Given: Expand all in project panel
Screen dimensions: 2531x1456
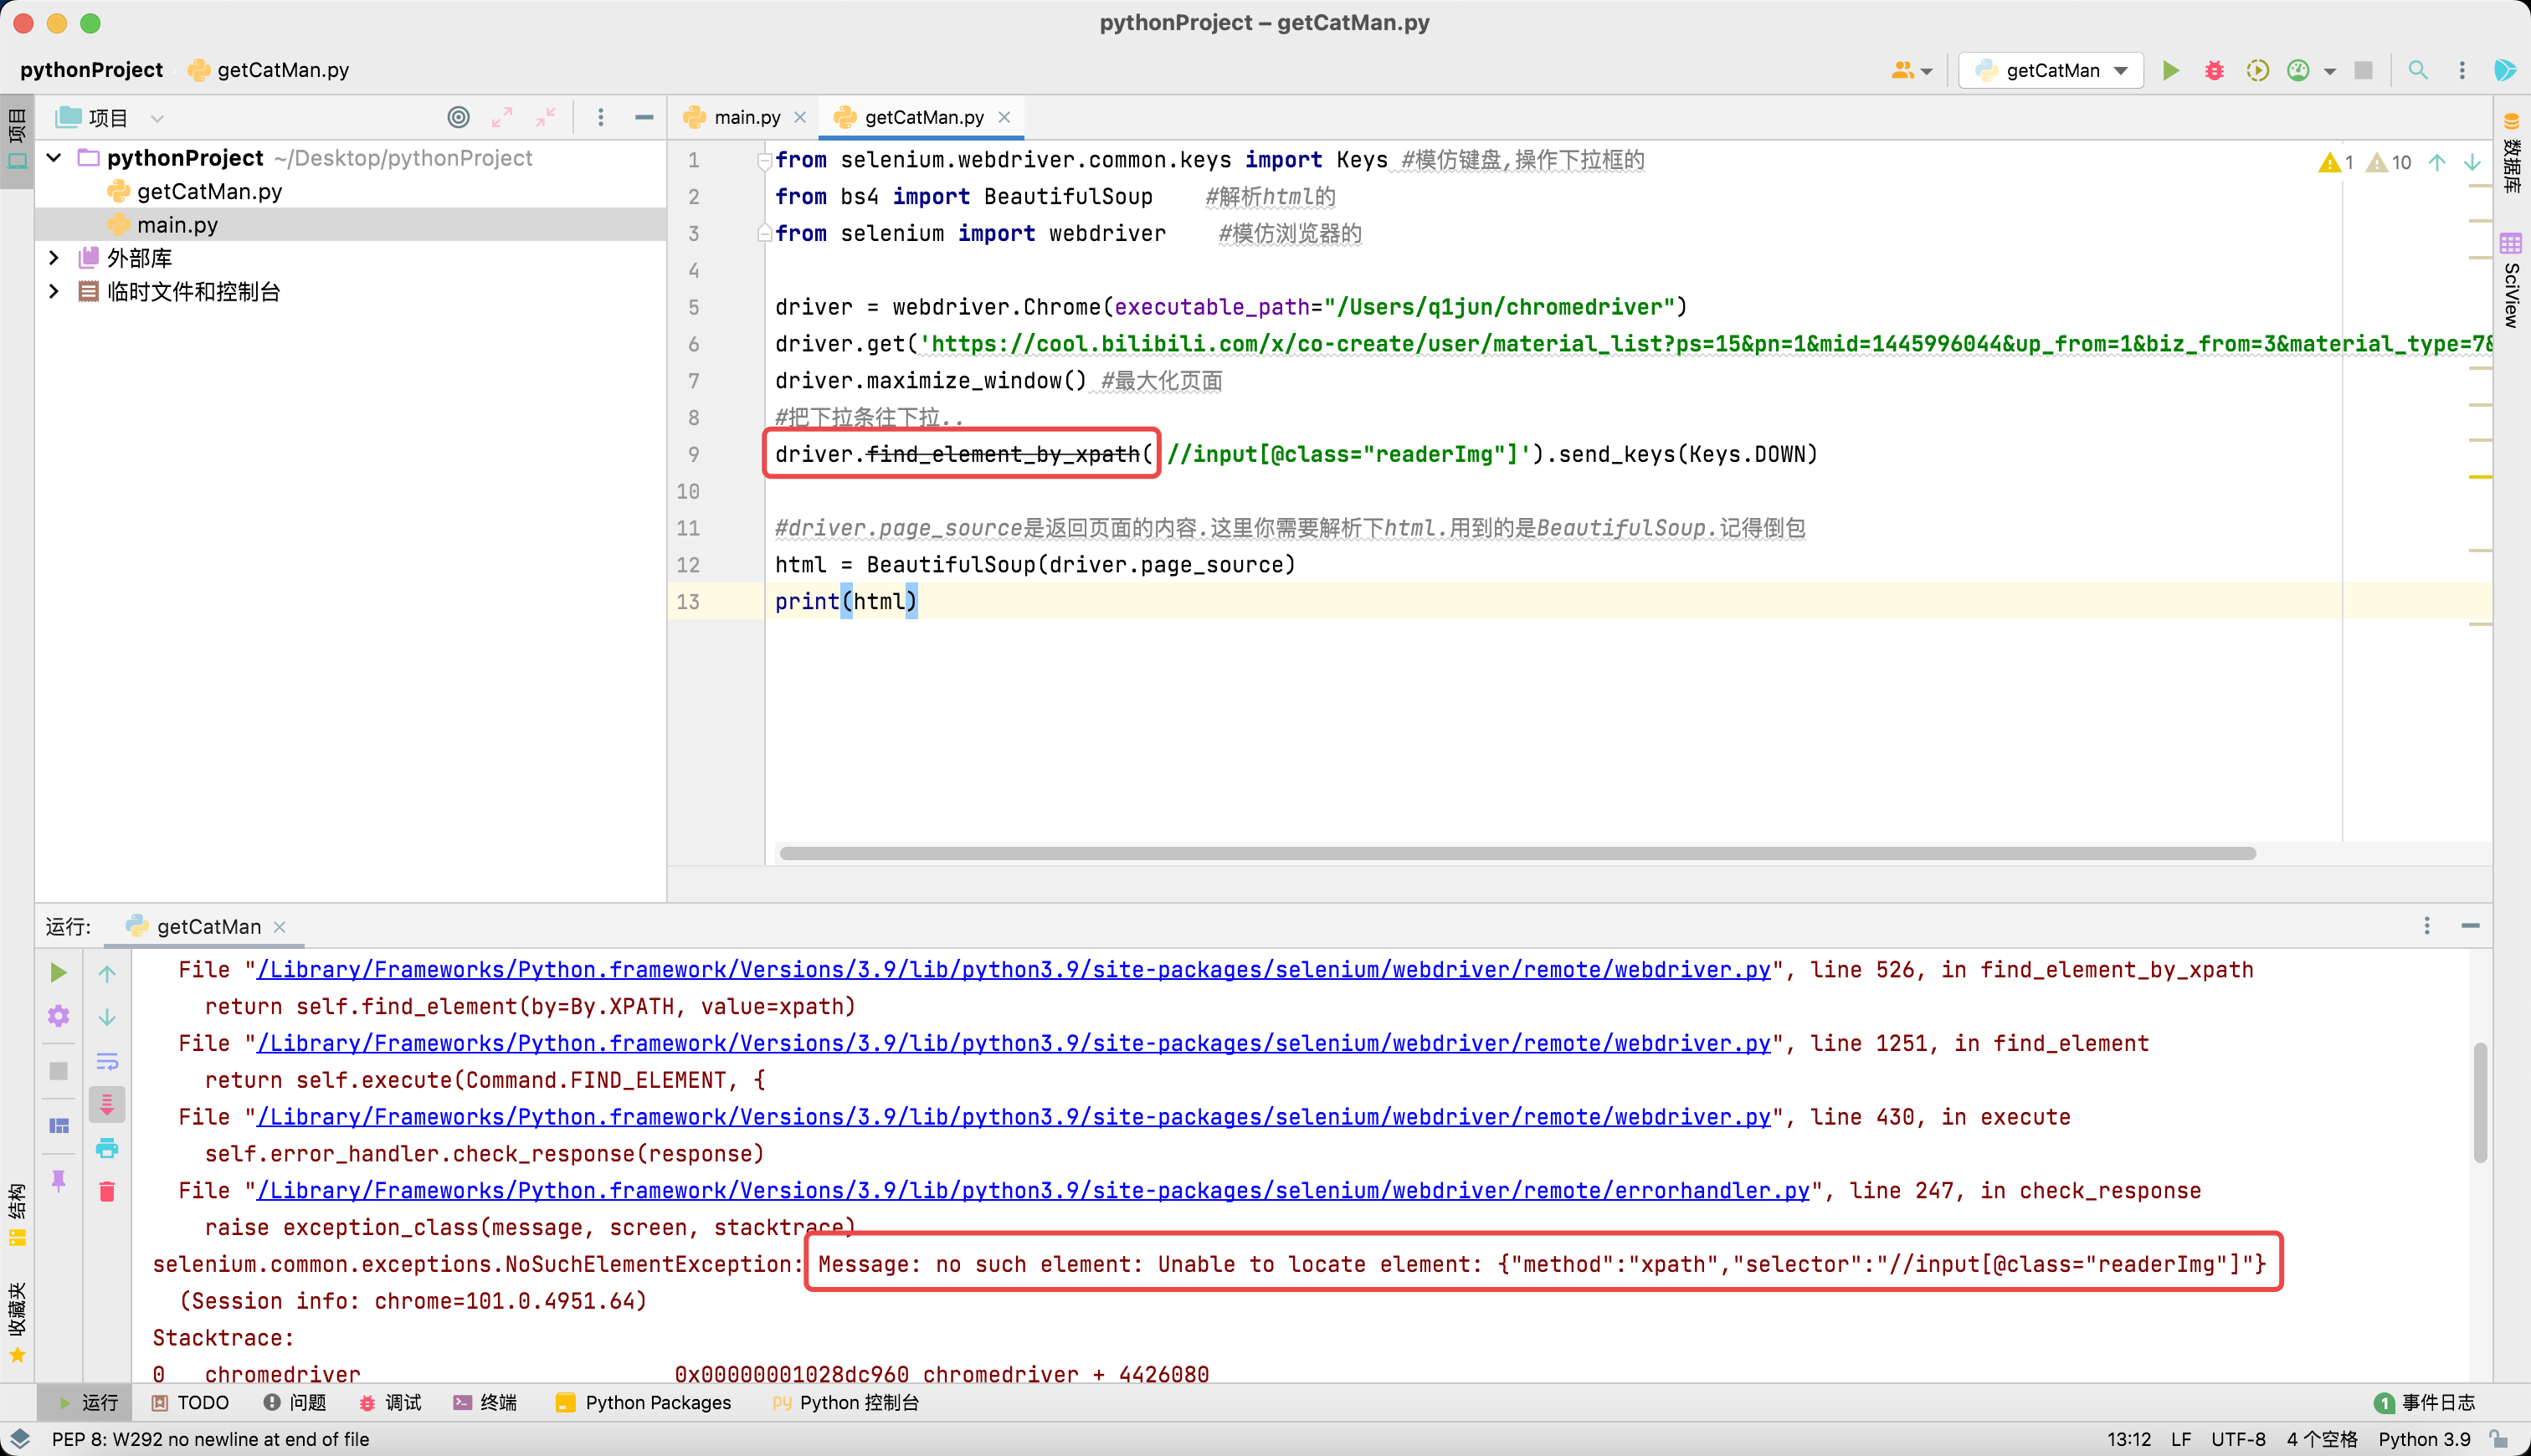Looking at the screenshot, I should pyautogui.click(x=502, y=117).
